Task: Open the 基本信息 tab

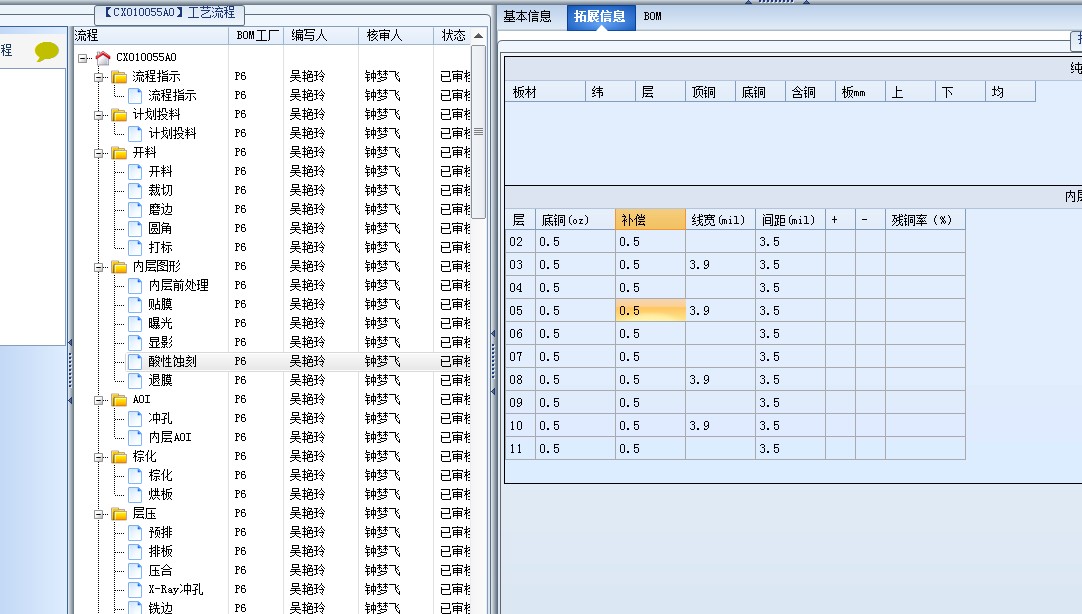Action: (527, 17)
